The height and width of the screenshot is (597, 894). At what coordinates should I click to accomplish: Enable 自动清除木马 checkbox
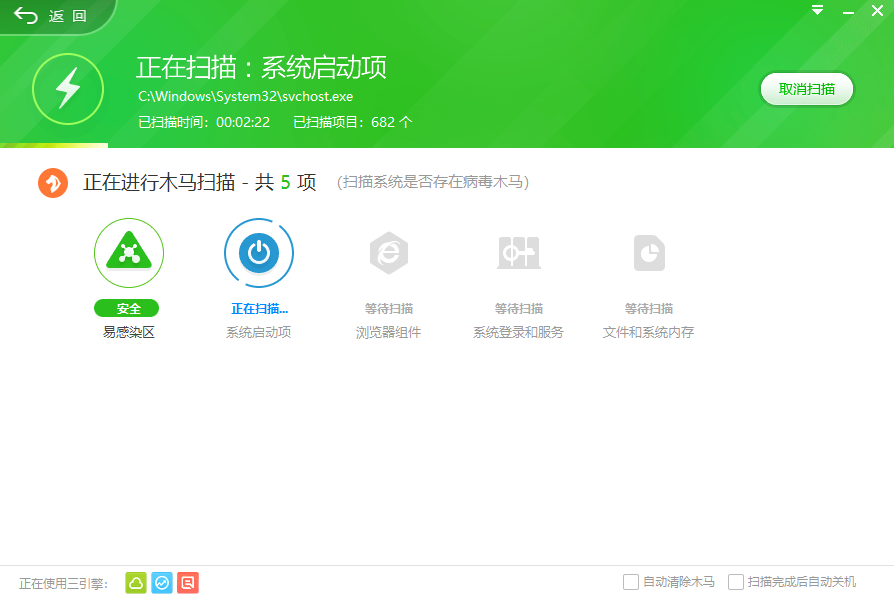631,582
